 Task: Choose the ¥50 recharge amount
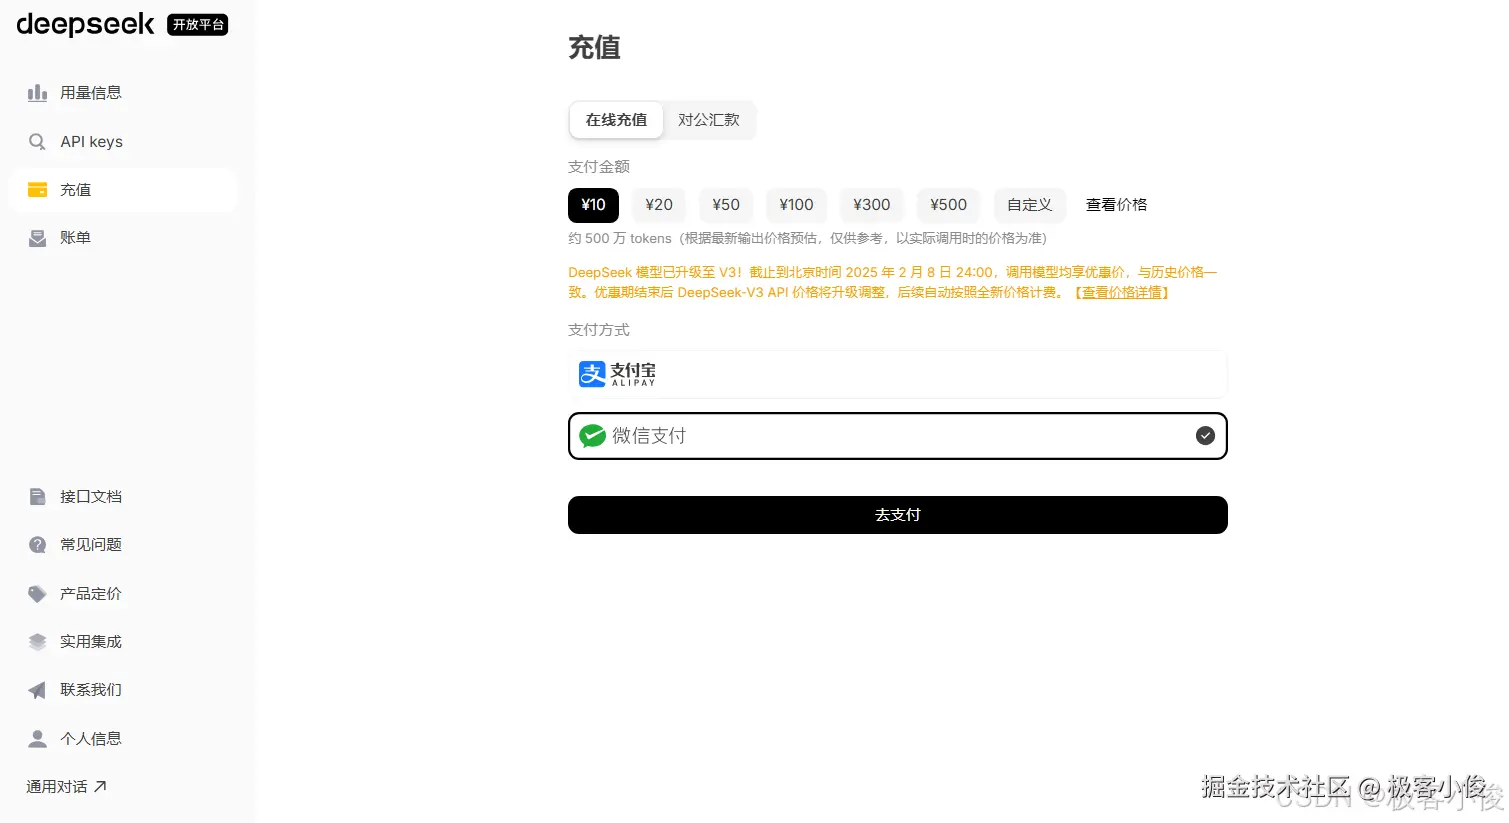pos(726,205)
